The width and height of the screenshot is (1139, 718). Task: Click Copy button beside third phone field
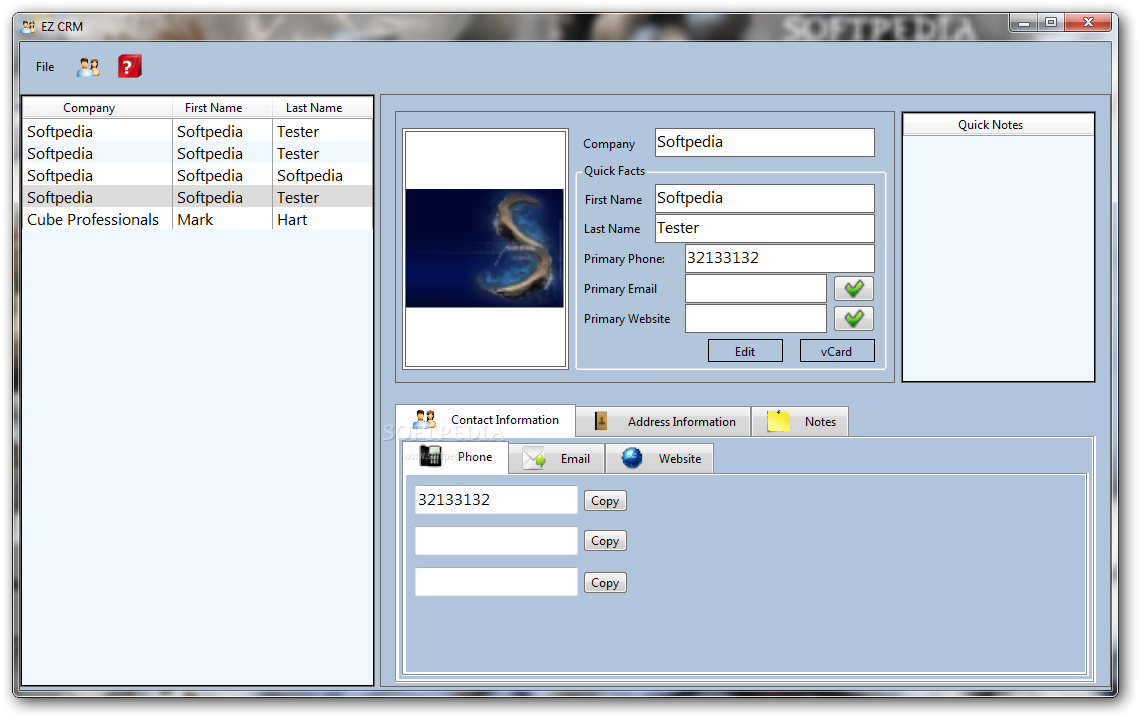[x=605, y=583]
